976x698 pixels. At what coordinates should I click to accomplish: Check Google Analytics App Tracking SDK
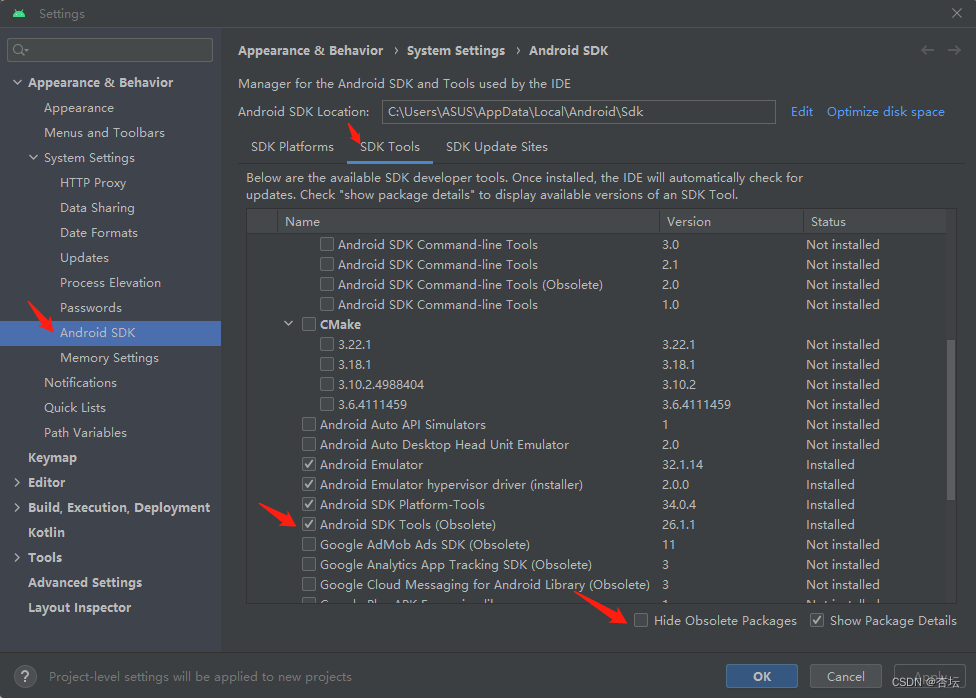point(309,564)
